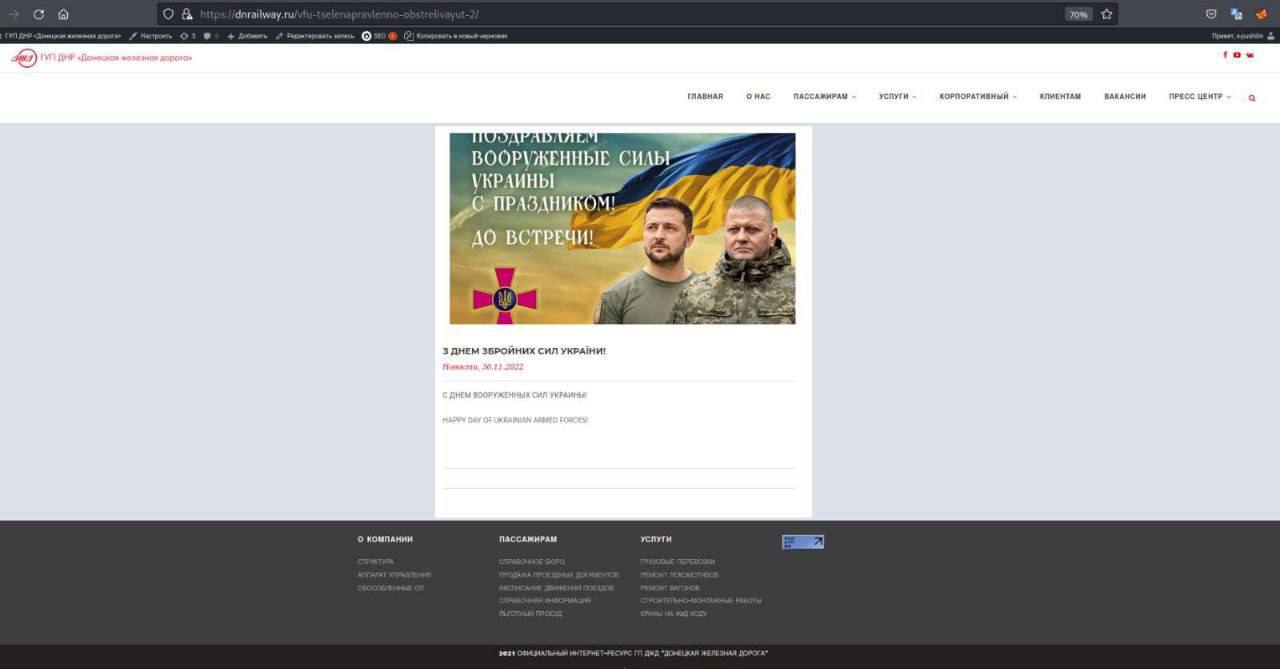Expand the ПРЕСС ЦЕНТР dropdown
This screenshot has width=1280, height=669.
[1199, 97]
